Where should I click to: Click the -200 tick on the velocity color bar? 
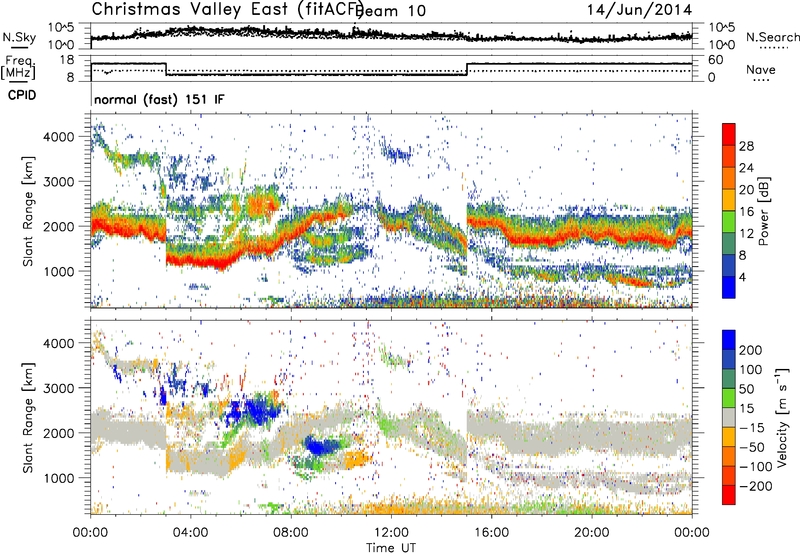755,486
